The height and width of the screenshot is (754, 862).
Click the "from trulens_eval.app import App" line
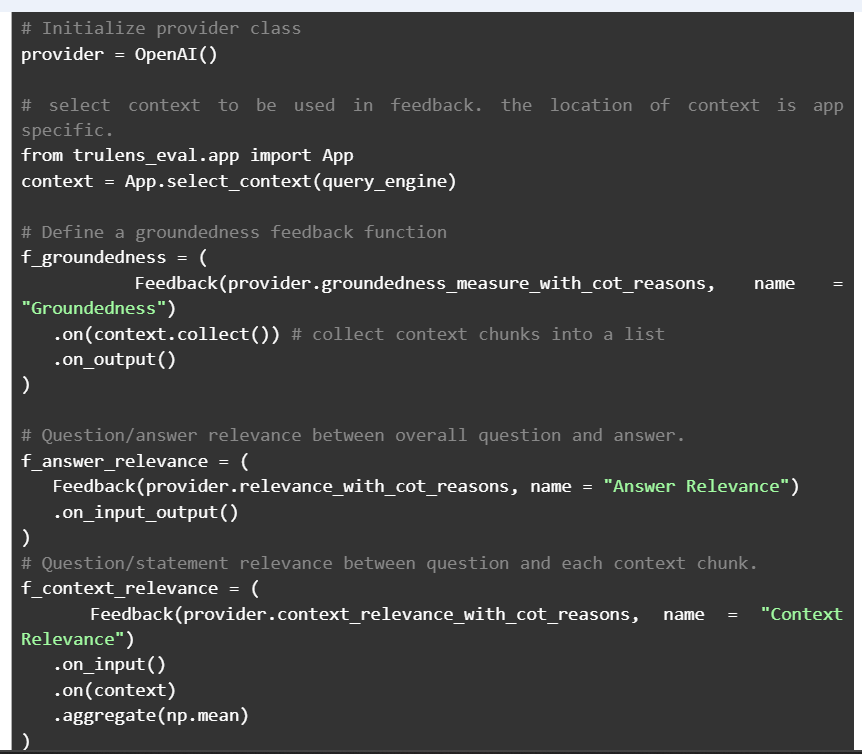point(187,156)
